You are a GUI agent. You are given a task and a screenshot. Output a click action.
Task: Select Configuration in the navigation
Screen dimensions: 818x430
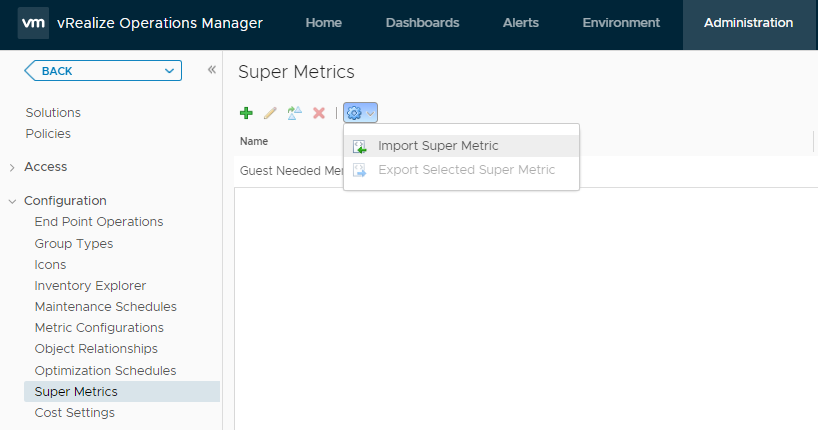(x=65, y=201)
